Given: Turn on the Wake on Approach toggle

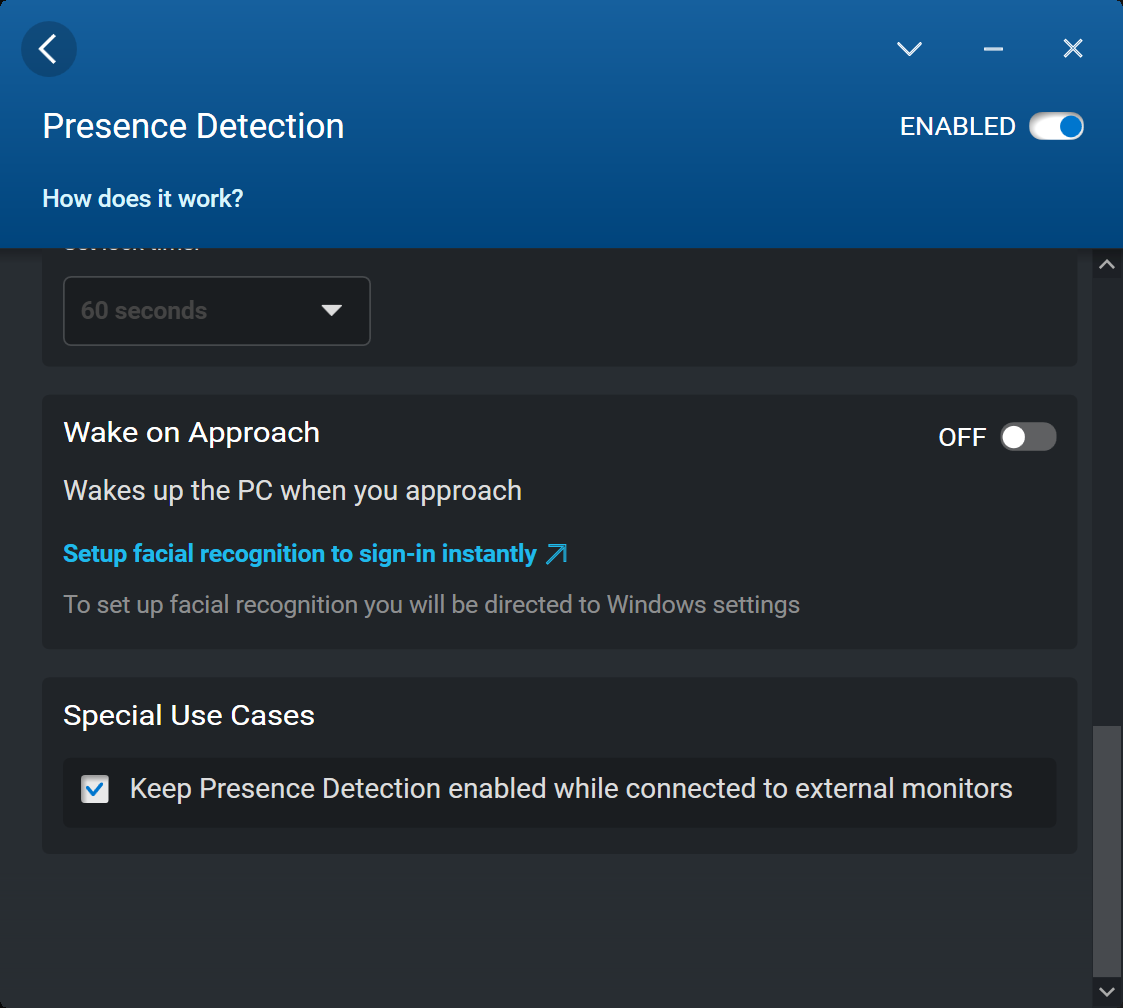Looking at the screenshot, I should pos(1028,437).
